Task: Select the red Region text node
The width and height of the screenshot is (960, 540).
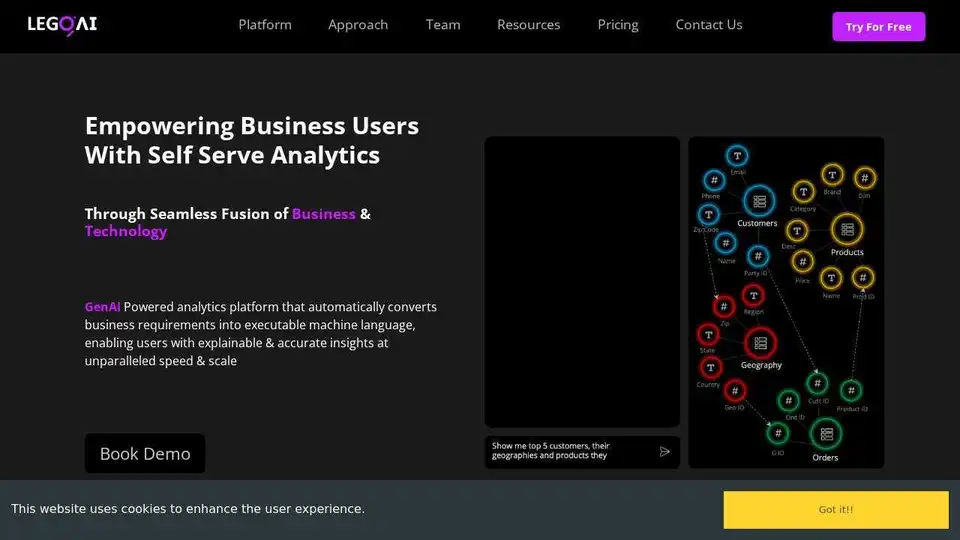Action: (x=753, y=295)
